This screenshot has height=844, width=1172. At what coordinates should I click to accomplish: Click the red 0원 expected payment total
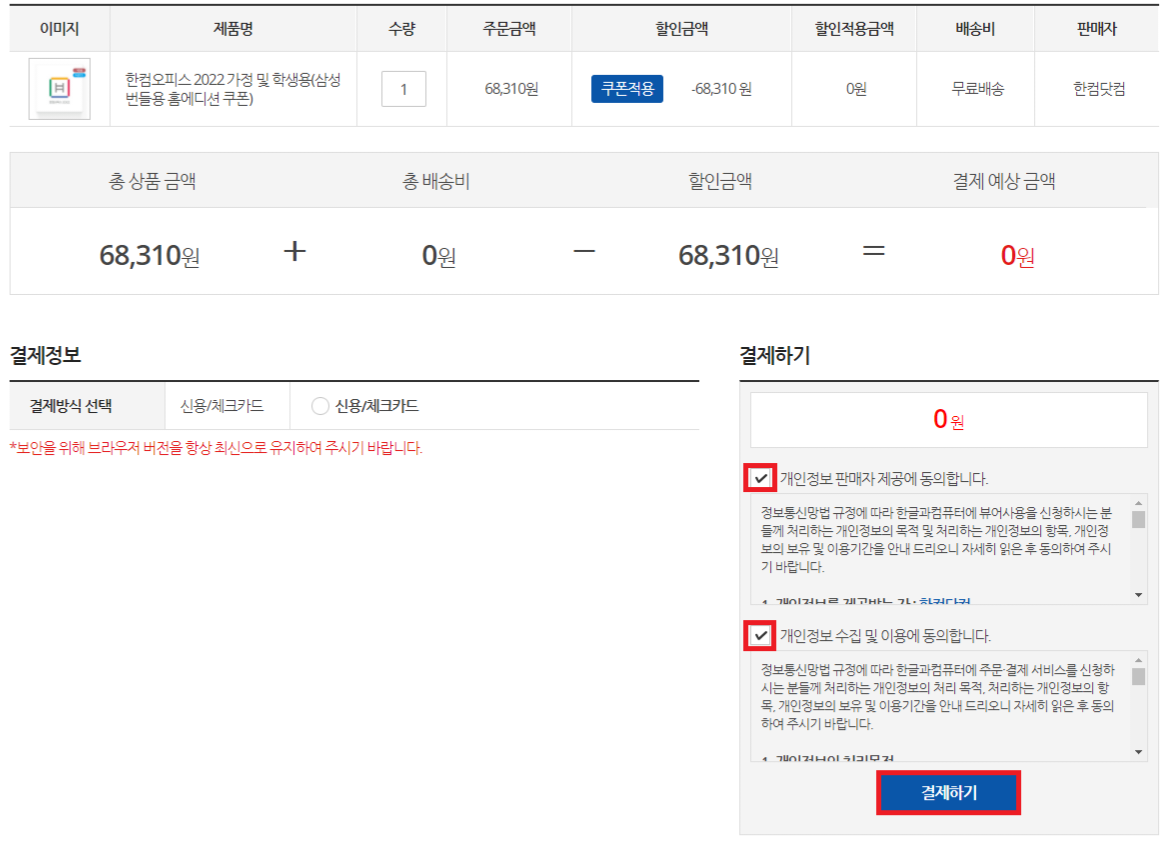[1017, 256]
